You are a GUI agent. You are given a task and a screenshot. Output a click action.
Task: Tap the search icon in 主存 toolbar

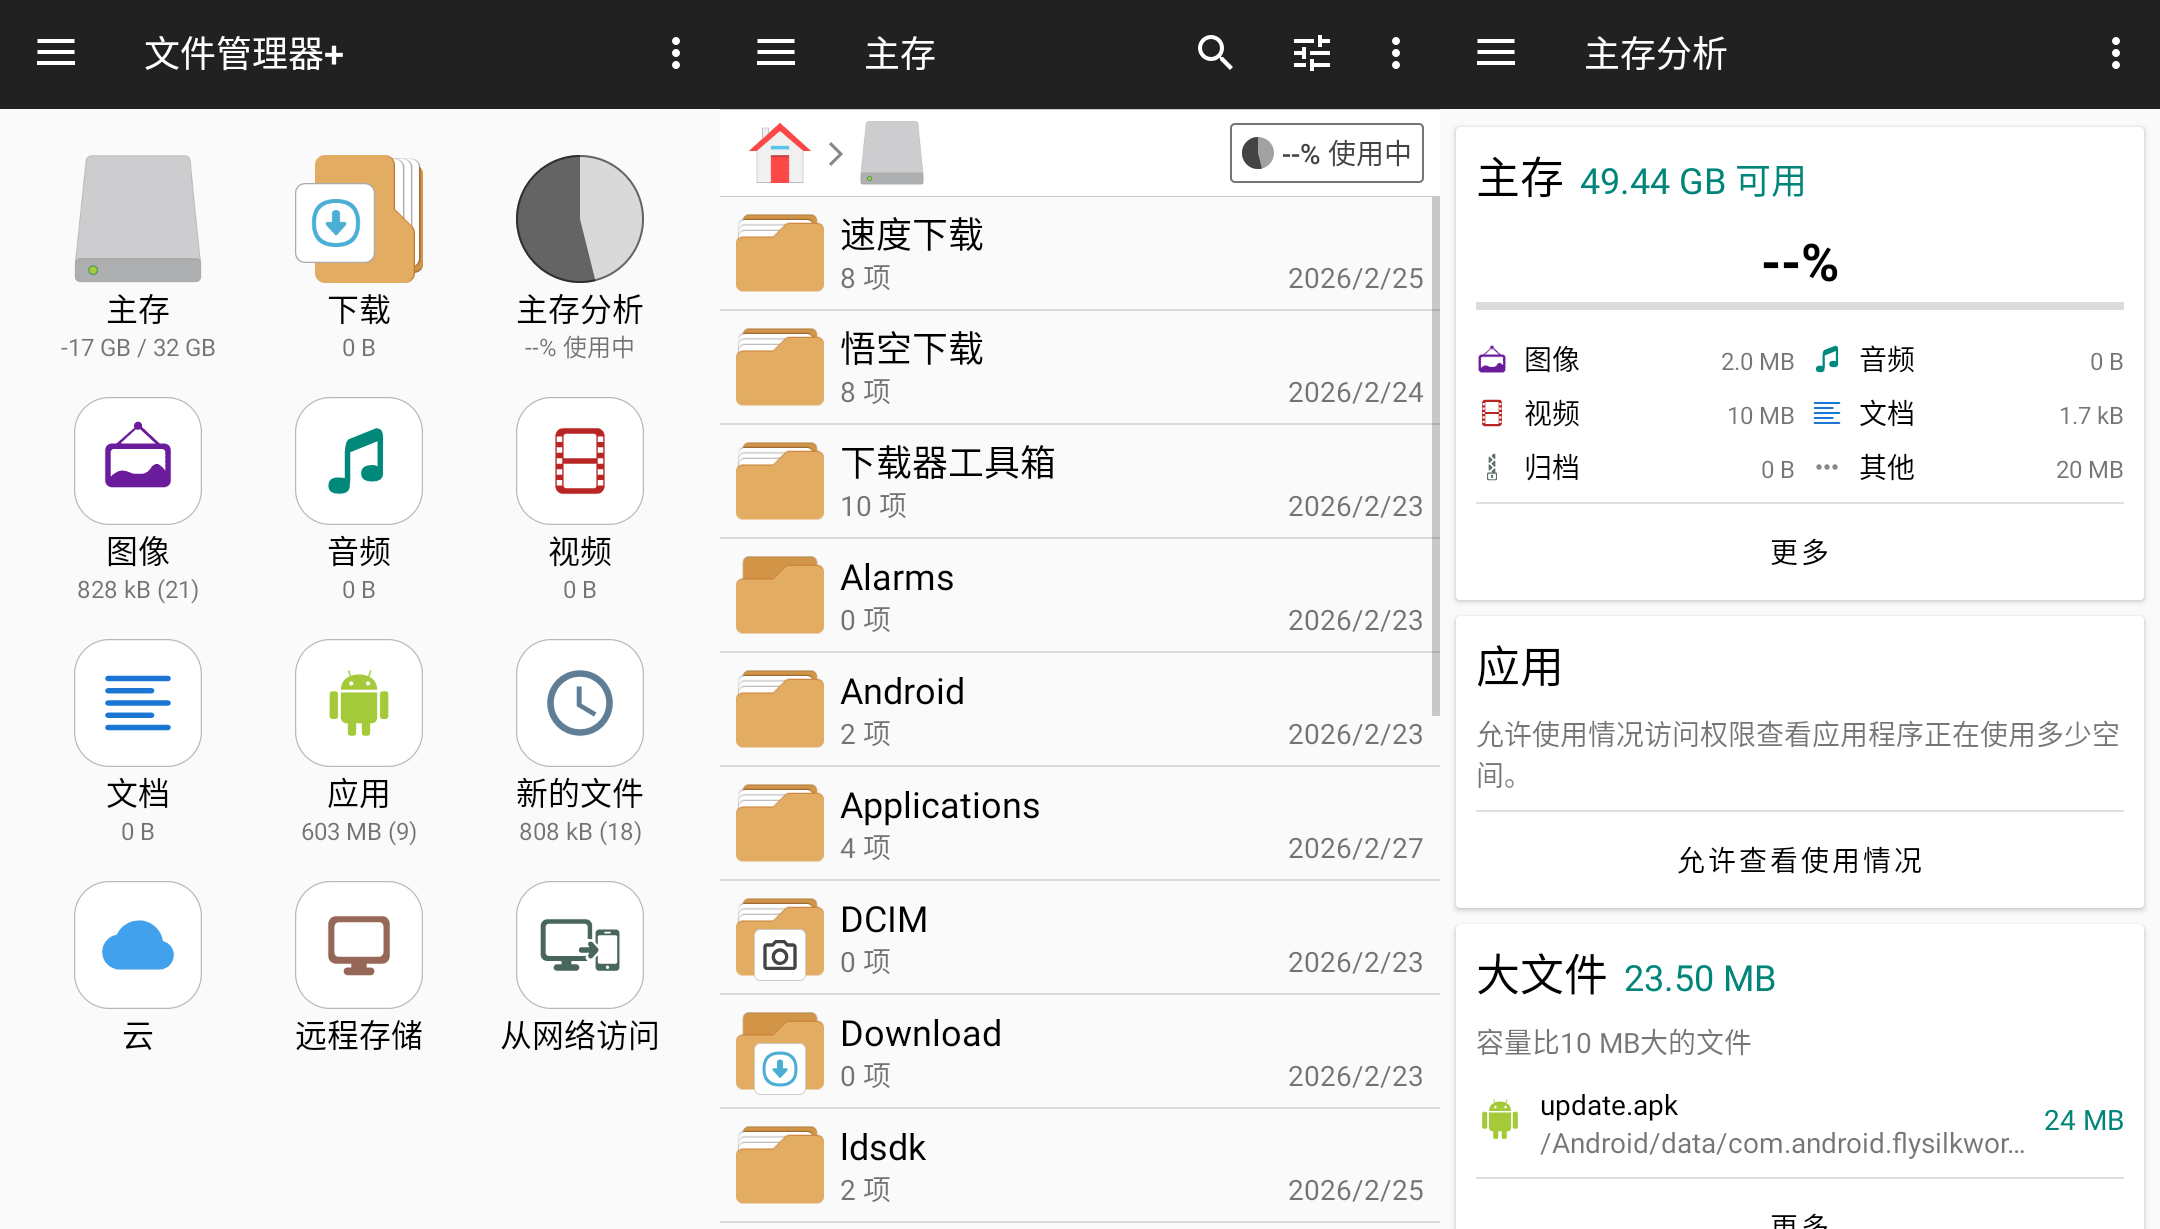click(1213, 53)
